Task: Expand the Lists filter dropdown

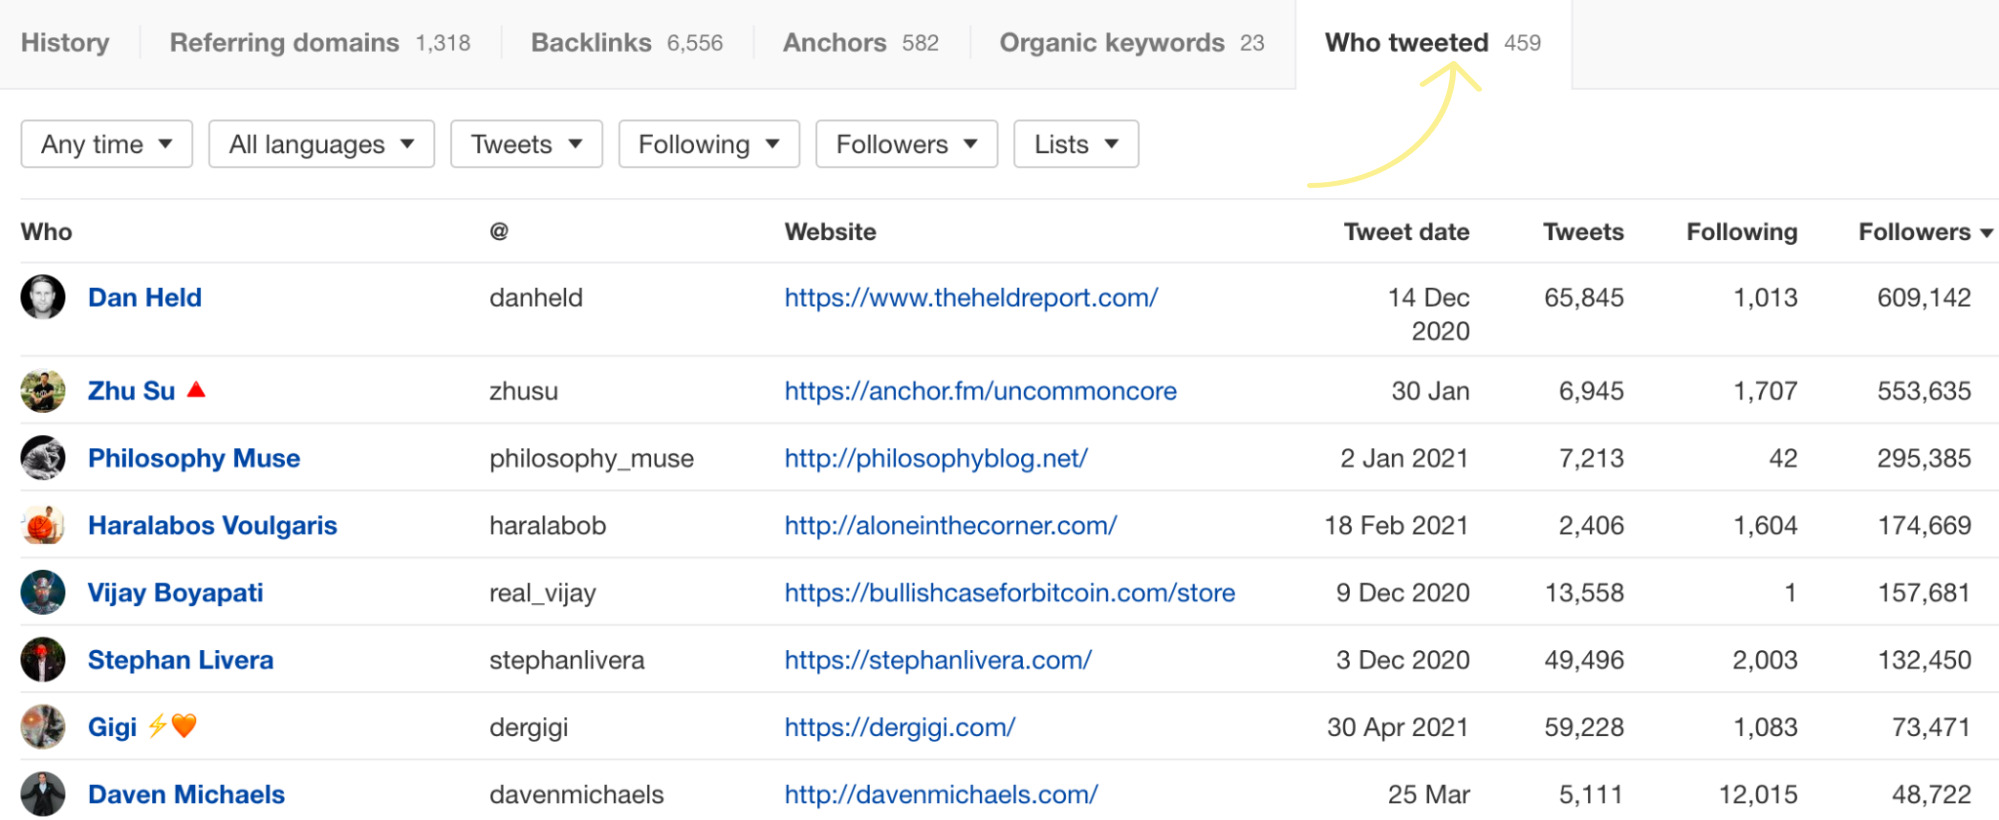Action: click(1075, 143)
